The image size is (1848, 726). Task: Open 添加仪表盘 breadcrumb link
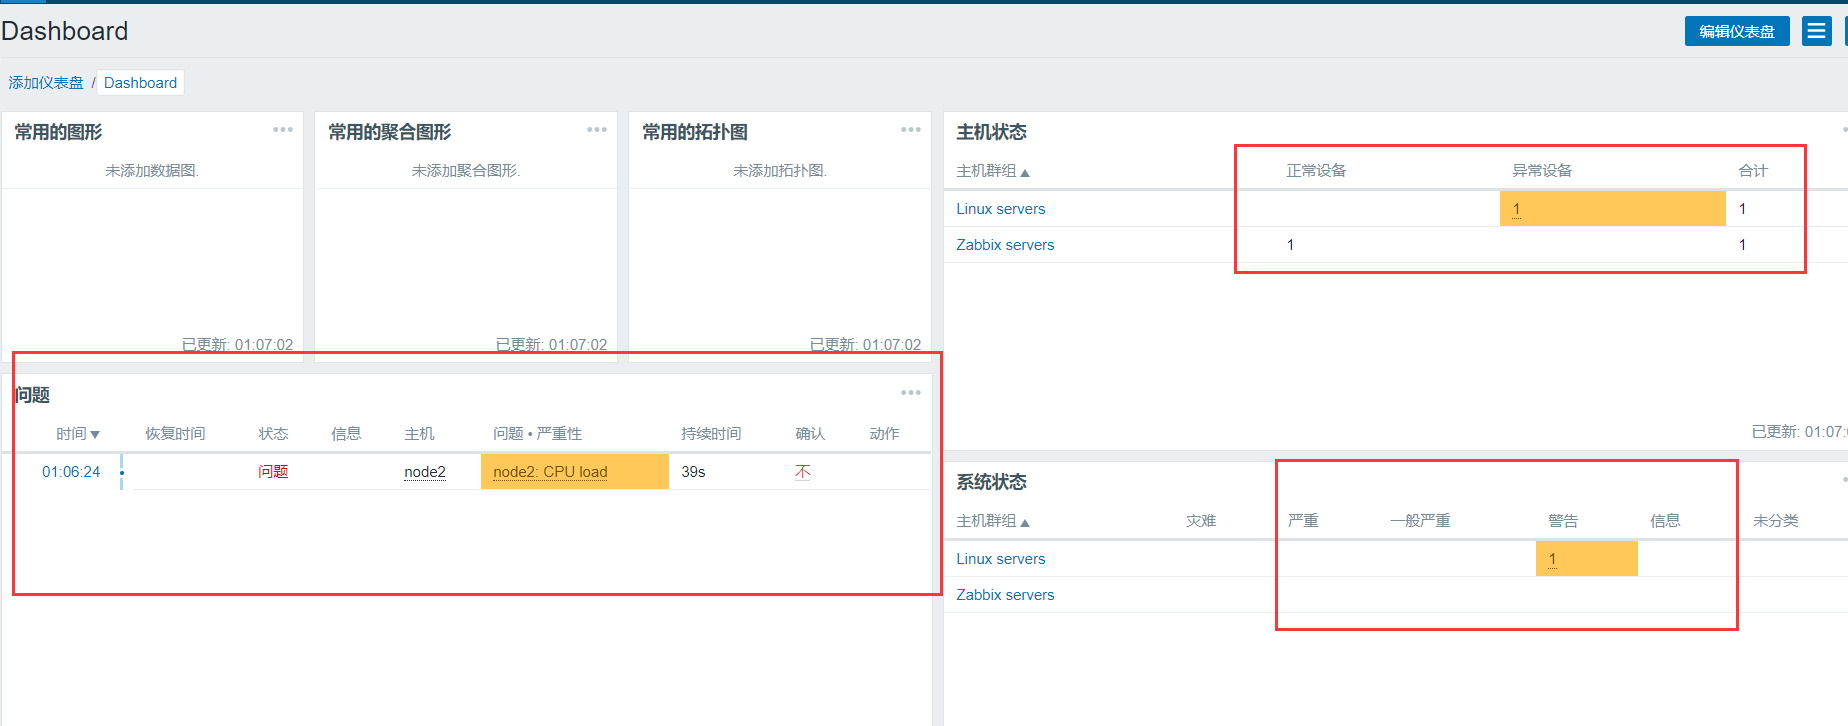tap(46, 83)
